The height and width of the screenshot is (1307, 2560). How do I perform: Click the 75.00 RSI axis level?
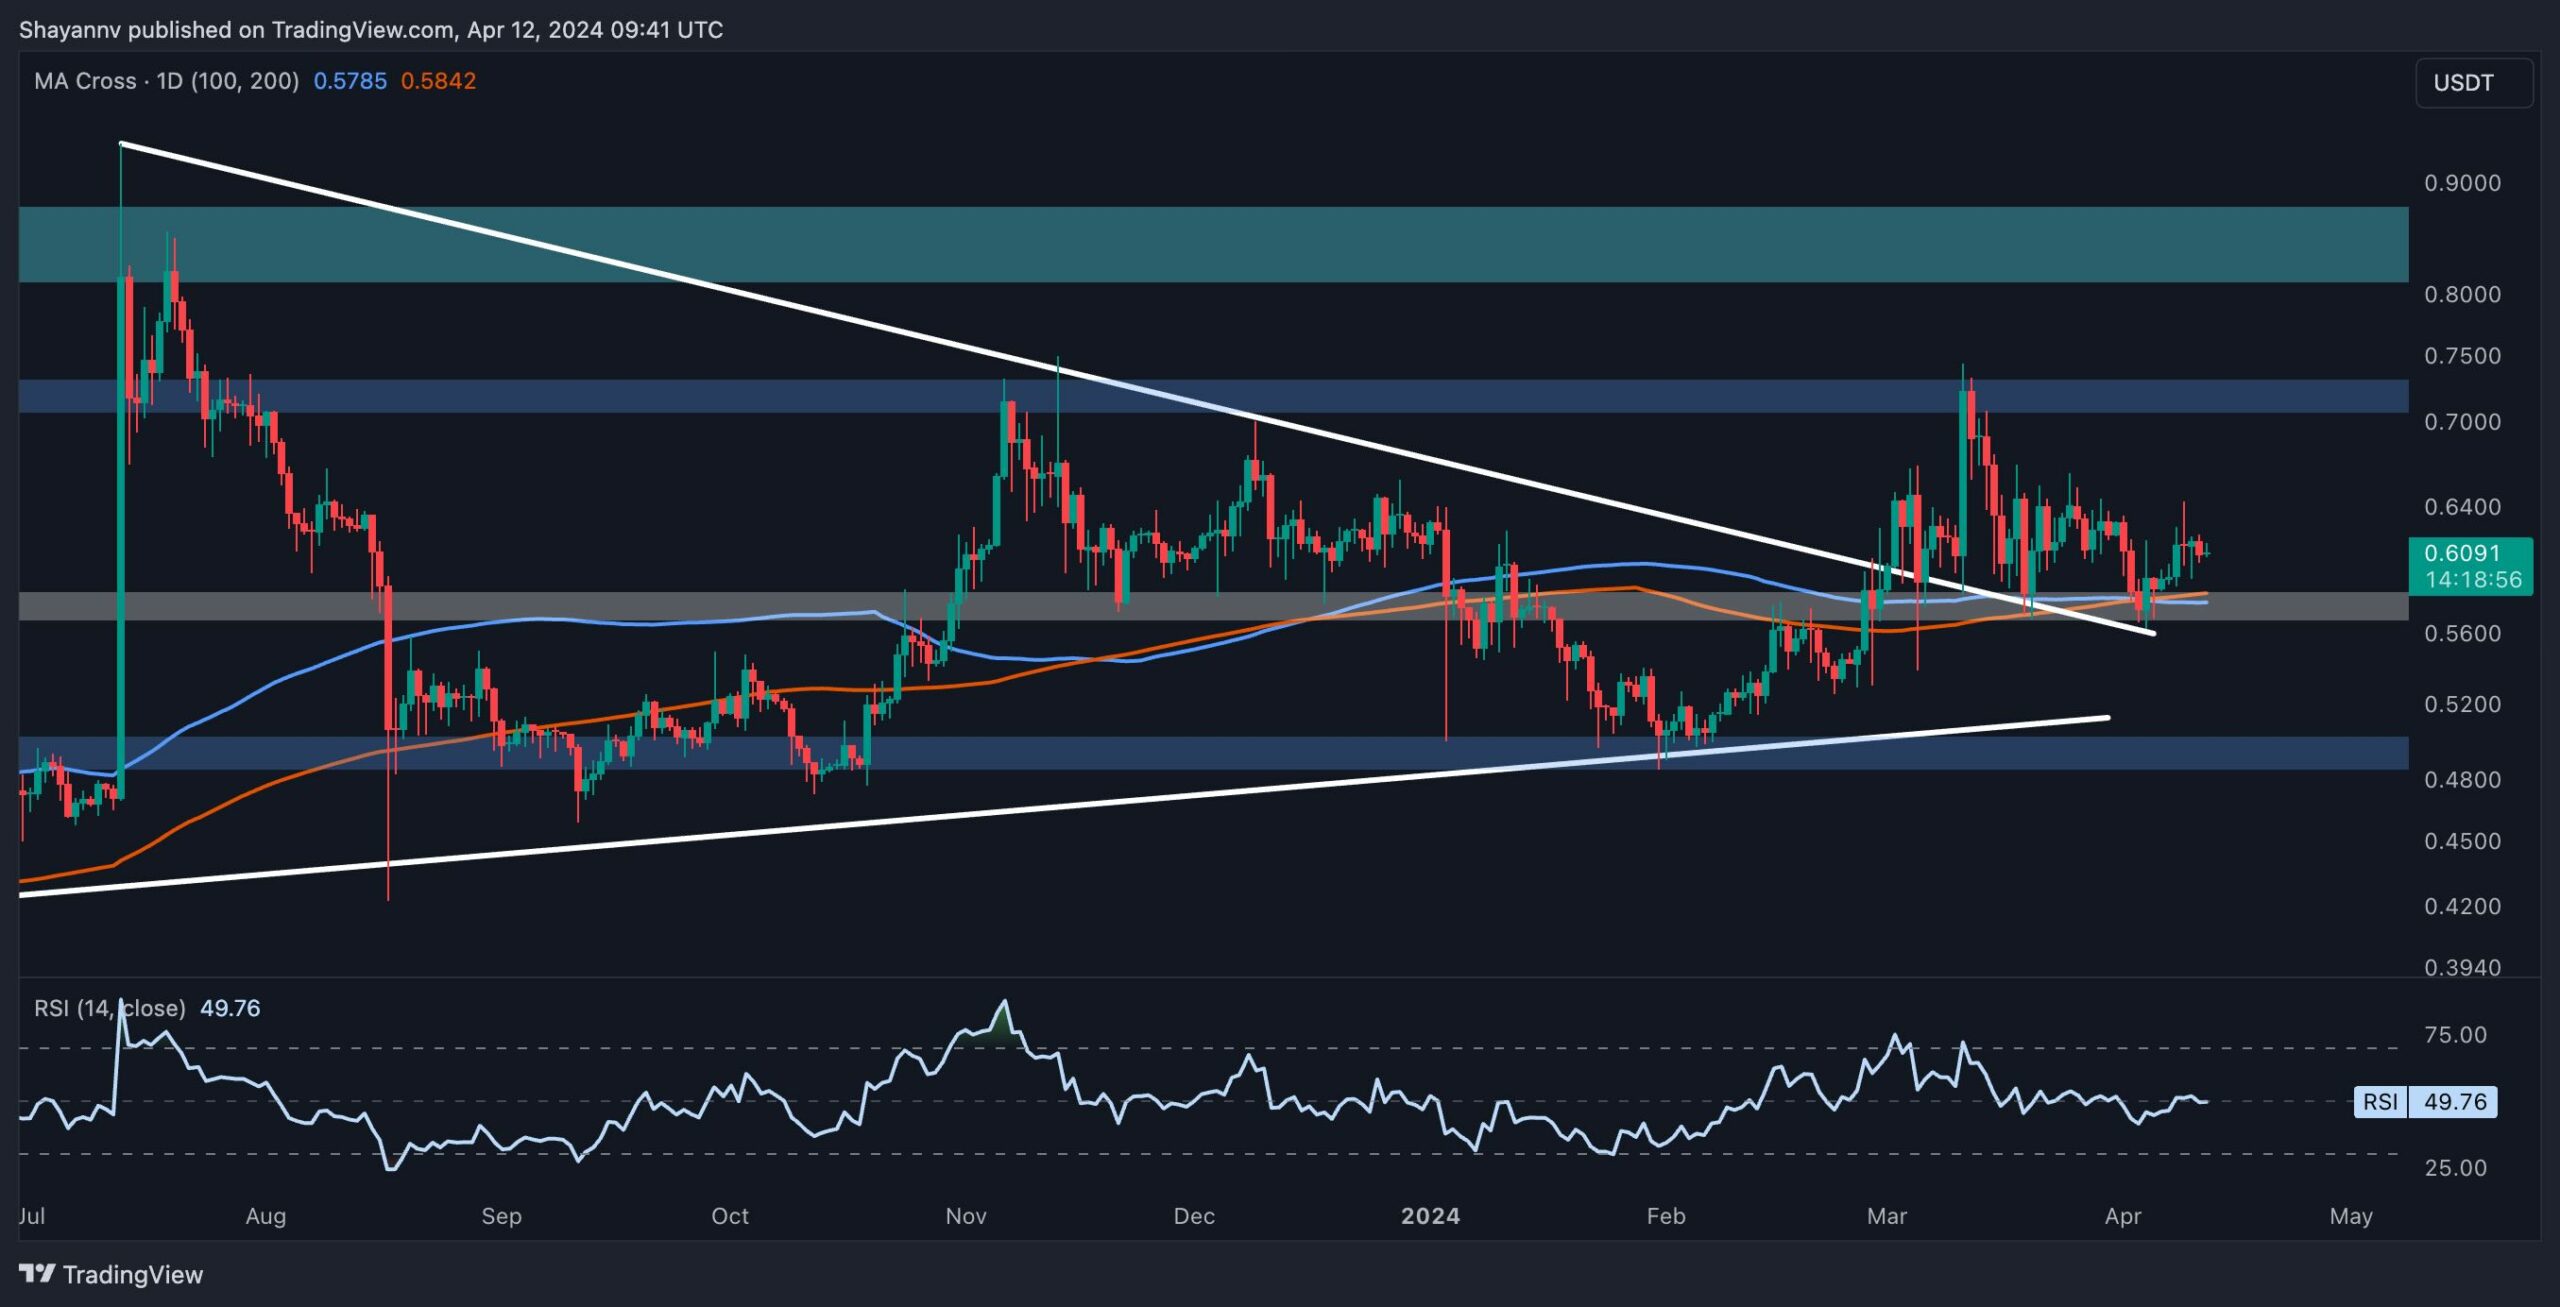pos(2455,1035)
